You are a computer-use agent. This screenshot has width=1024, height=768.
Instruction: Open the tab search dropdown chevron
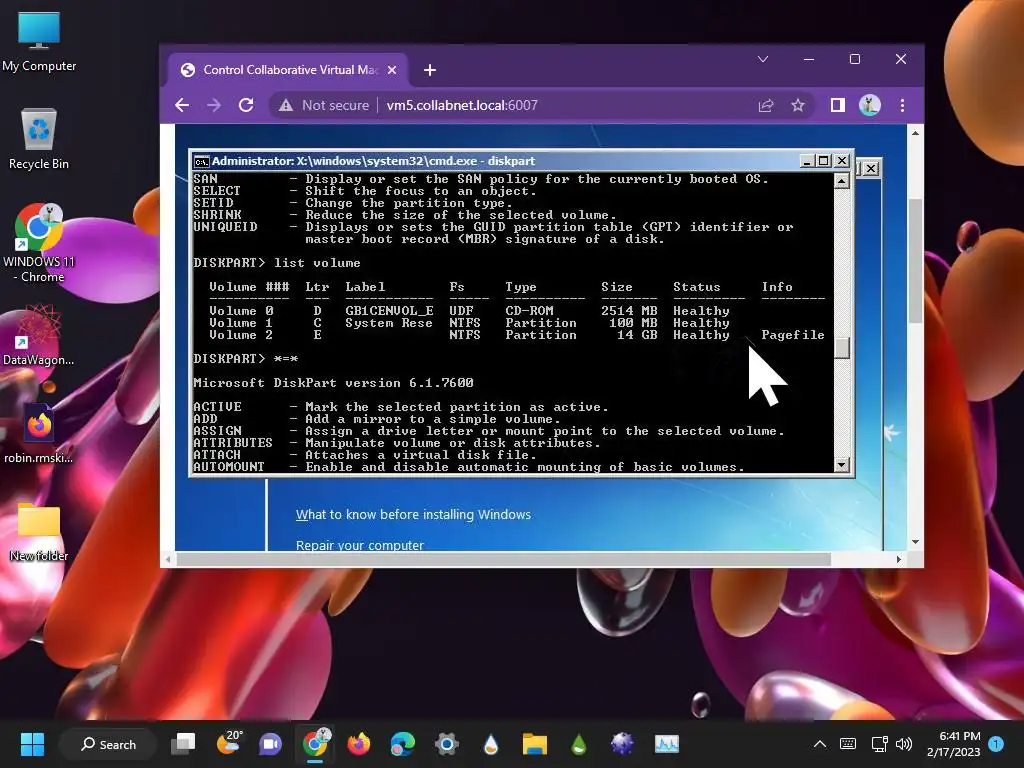[x=762, y=59]
